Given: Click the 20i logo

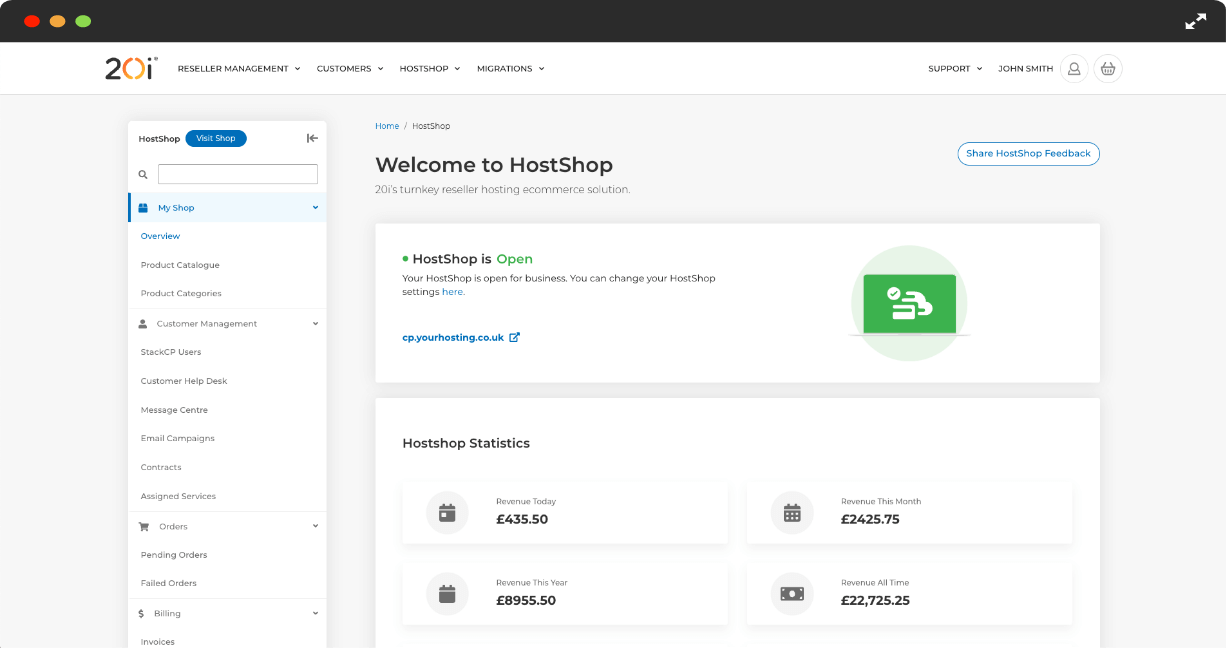Looking at the screenshot, I should 131,68.
